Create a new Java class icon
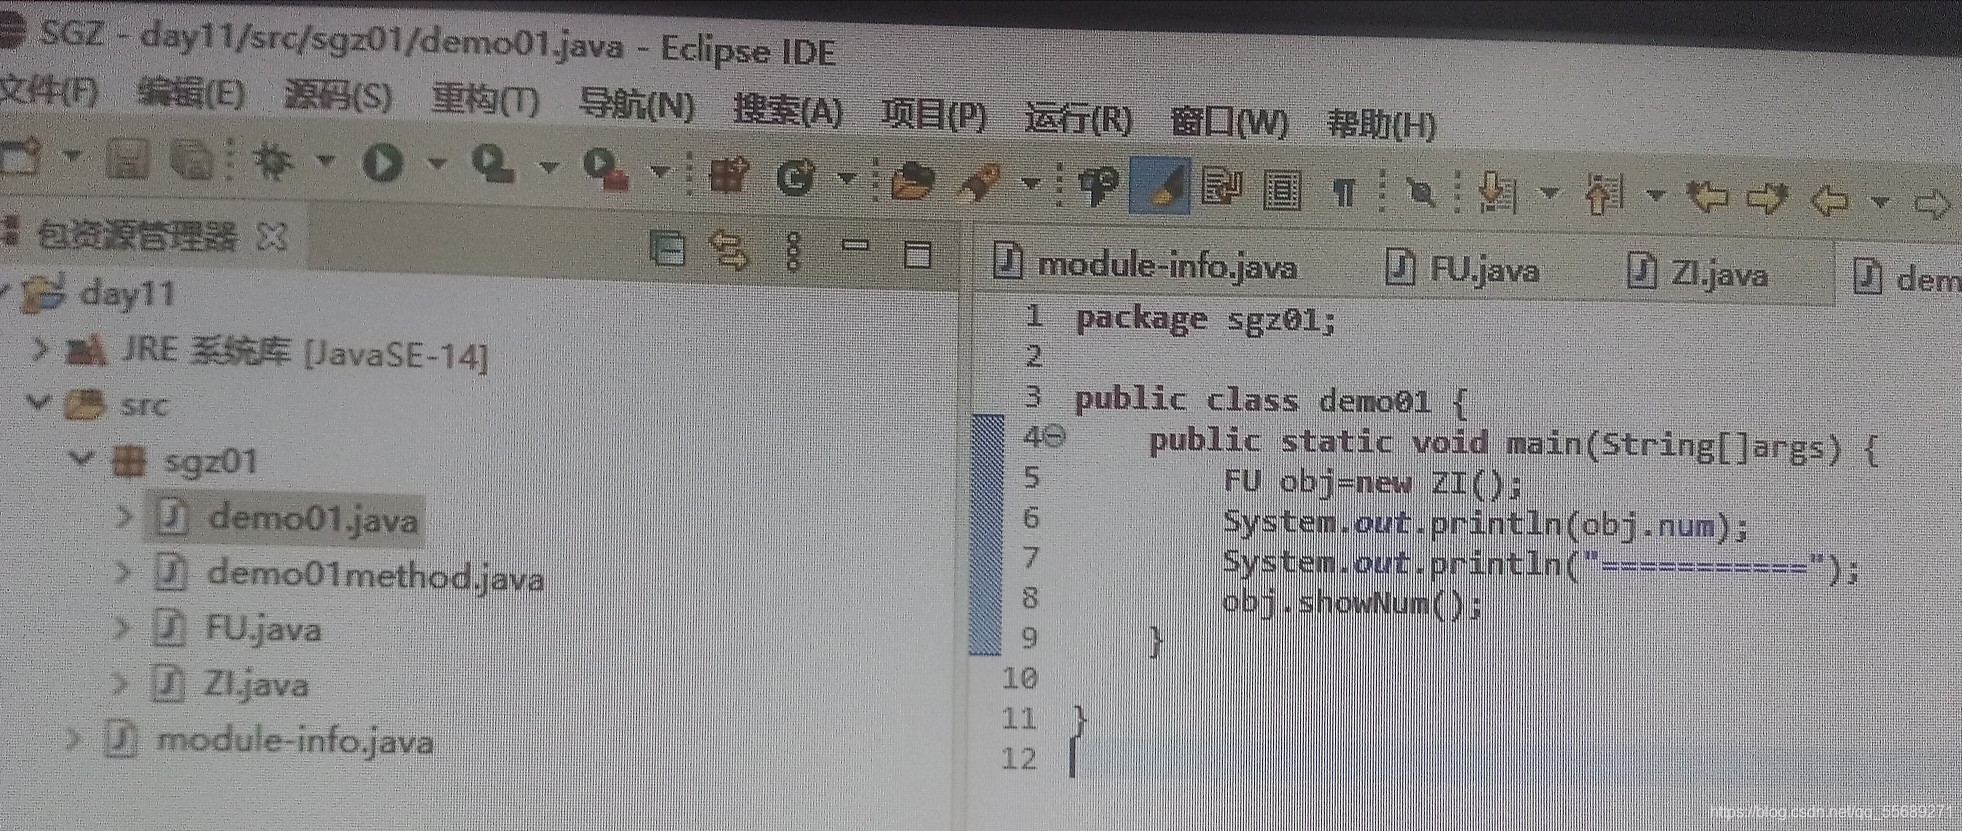This screenshot has height=831, width=1962. (796, 177)
